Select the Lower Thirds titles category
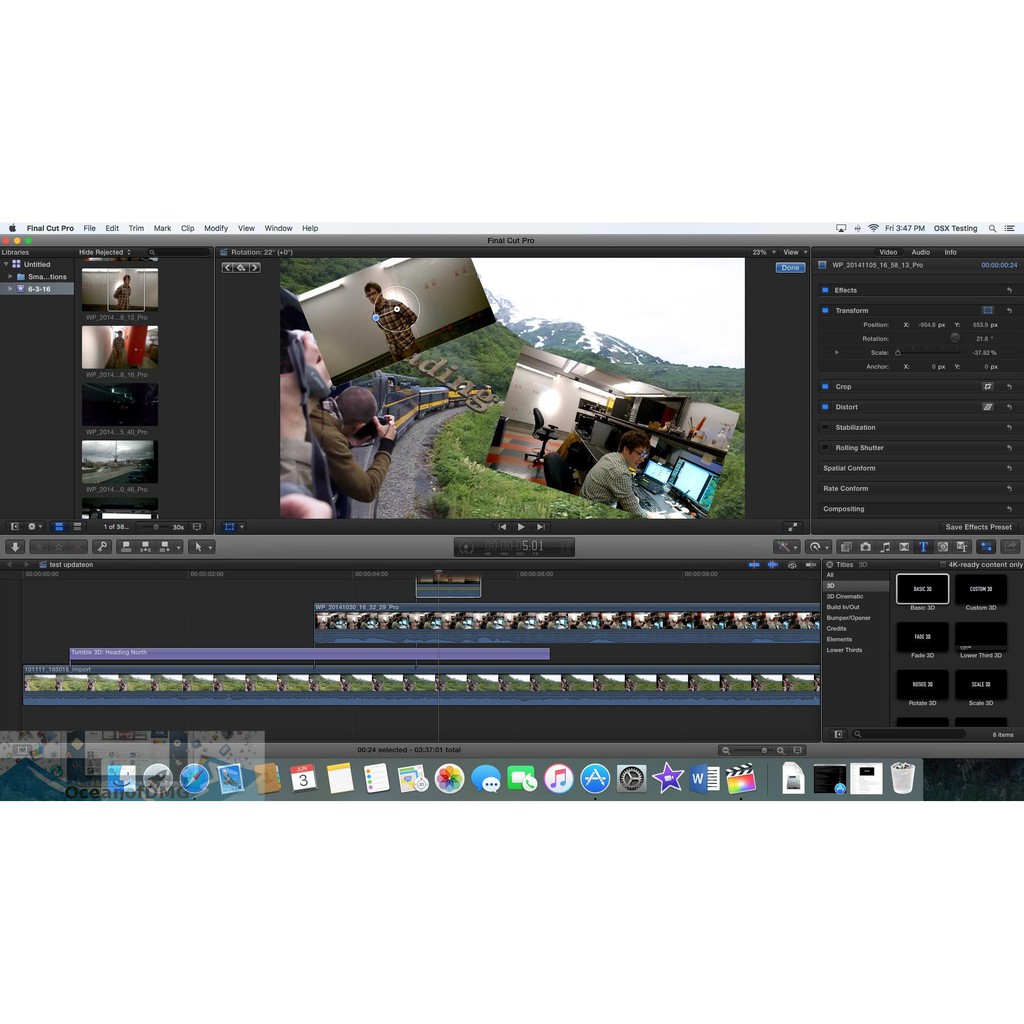Image resolution: width=1024 pixels, height=1024 pixels. coord(844,650)
